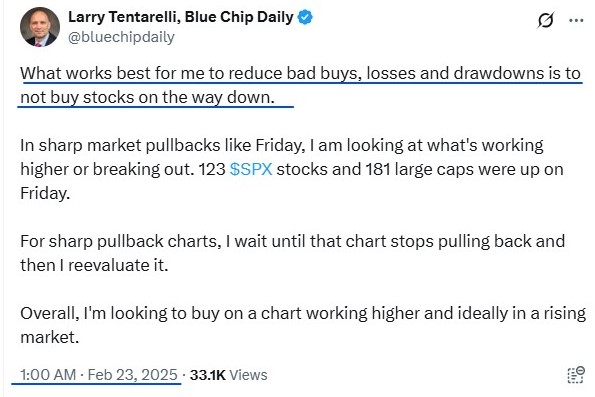Viewport: 595px width, 397px height.
Task: Visit the @bluechipdaily handle link
Action: click(x=121, y=37)
